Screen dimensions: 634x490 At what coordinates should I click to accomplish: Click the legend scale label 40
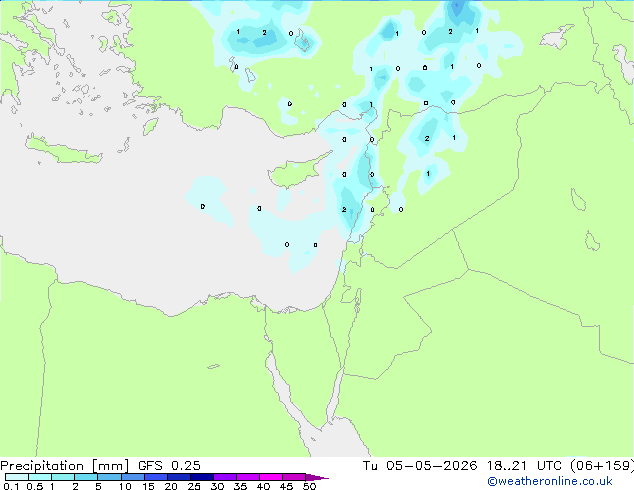[x=263, y=486]
